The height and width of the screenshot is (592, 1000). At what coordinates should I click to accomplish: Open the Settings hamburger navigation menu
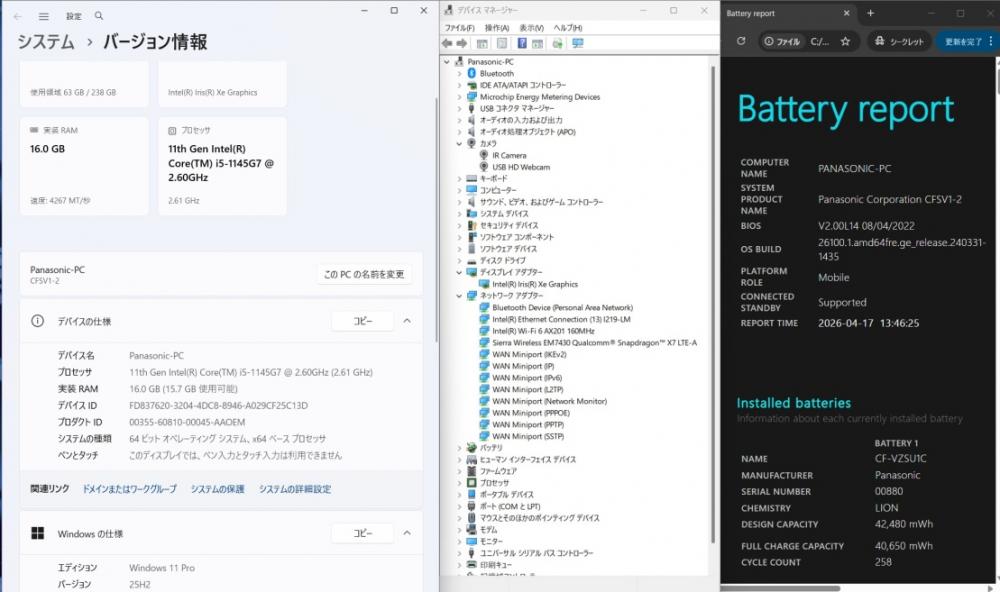44,16
